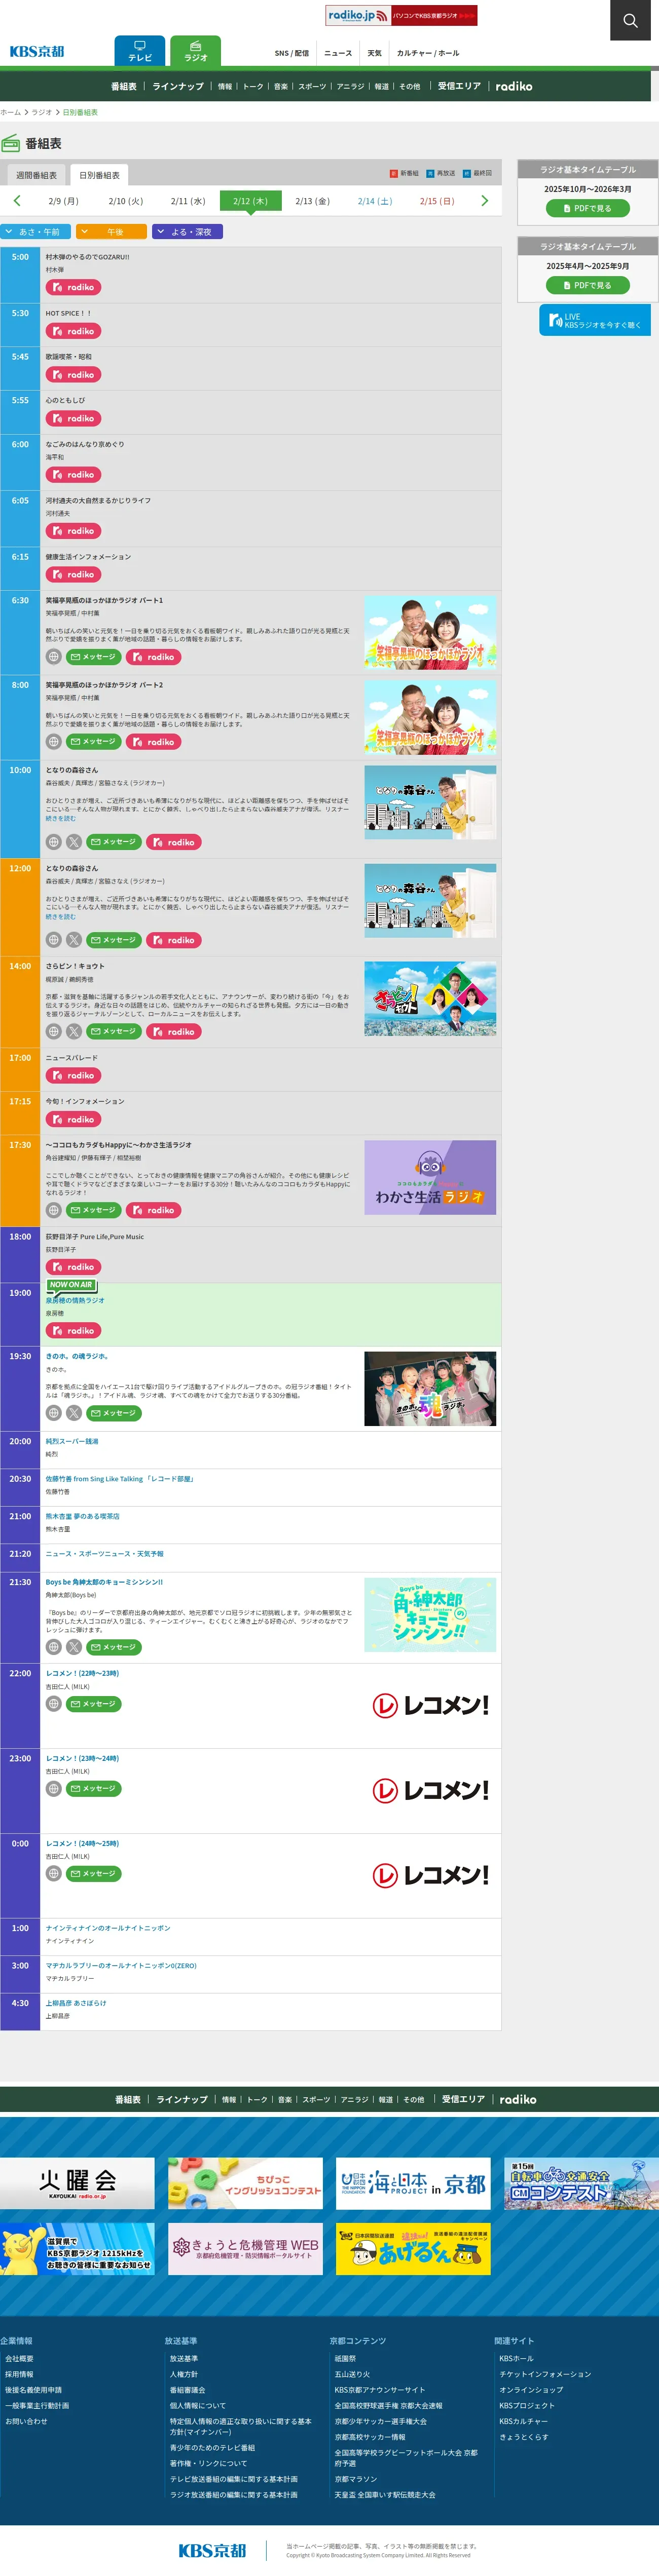Open radiko button for HOT SPICE！！
The image size is (659, 2576).
(73, 331)
